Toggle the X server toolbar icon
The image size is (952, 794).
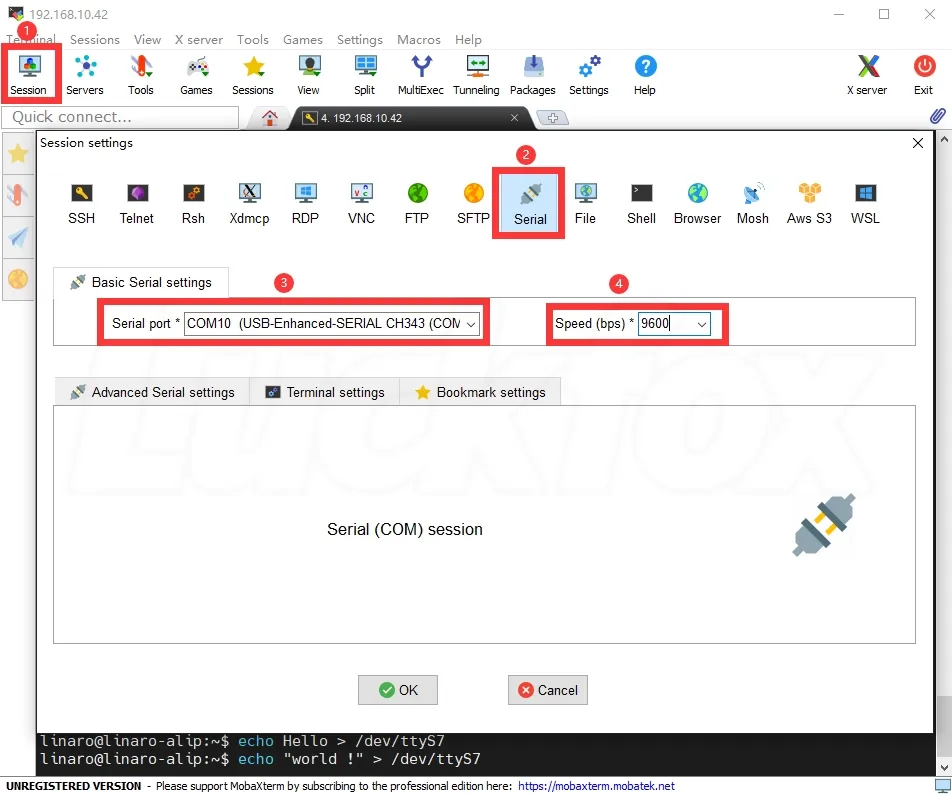click(867, 75)
